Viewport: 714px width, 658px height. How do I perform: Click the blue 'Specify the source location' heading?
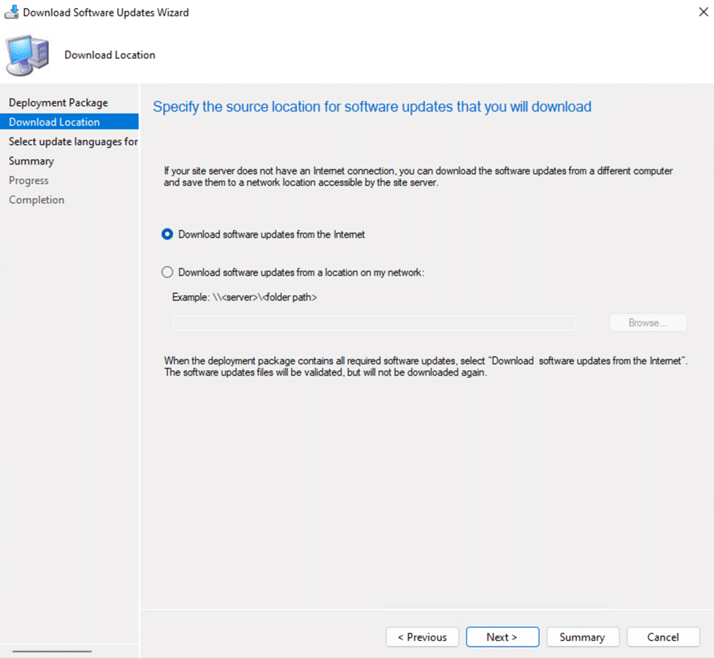[x=372, y=106]
